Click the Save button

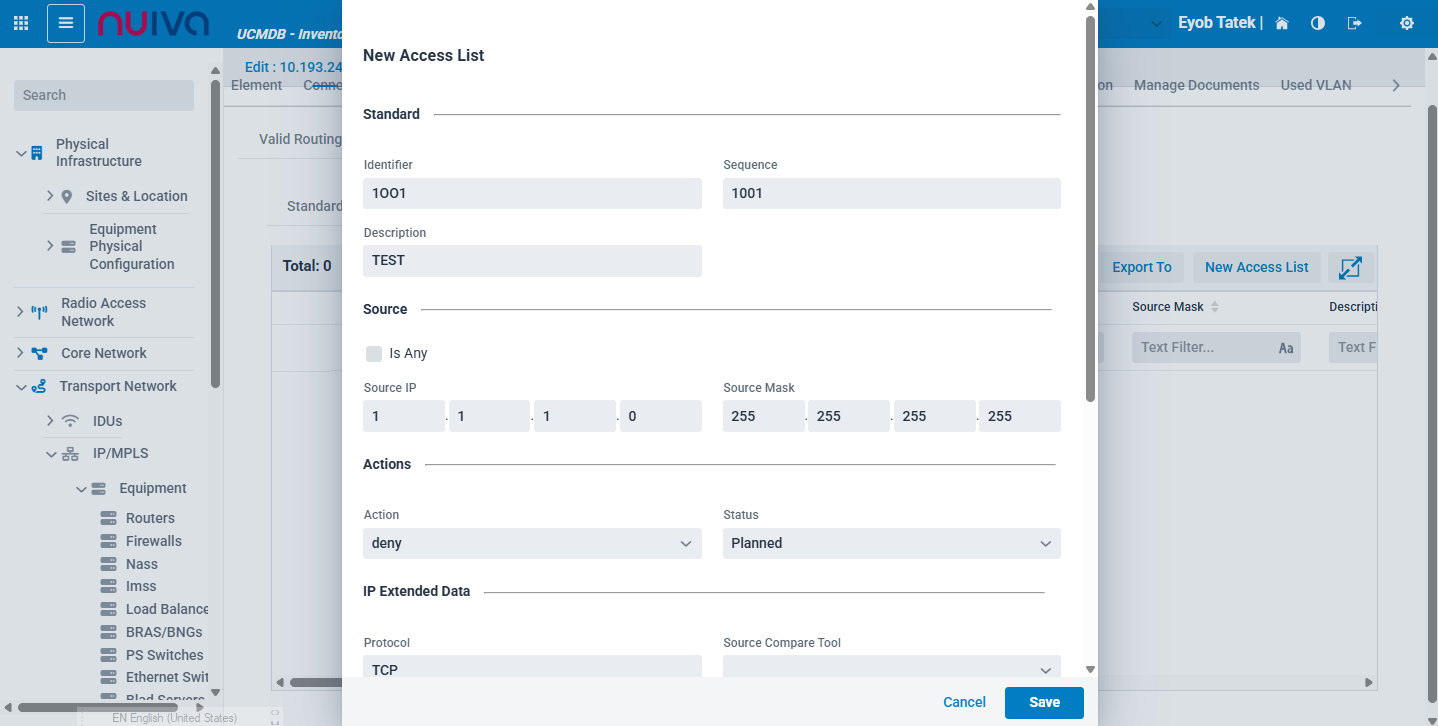(x=1044, y=702)
